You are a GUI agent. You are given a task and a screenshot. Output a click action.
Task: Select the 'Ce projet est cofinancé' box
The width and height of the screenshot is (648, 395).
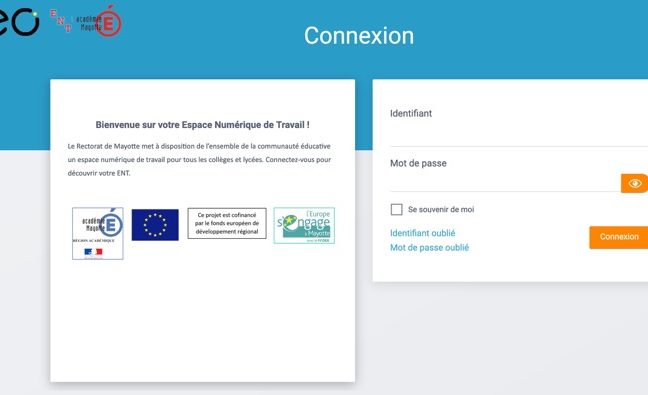pyautogui.click(x=227, y=224)
